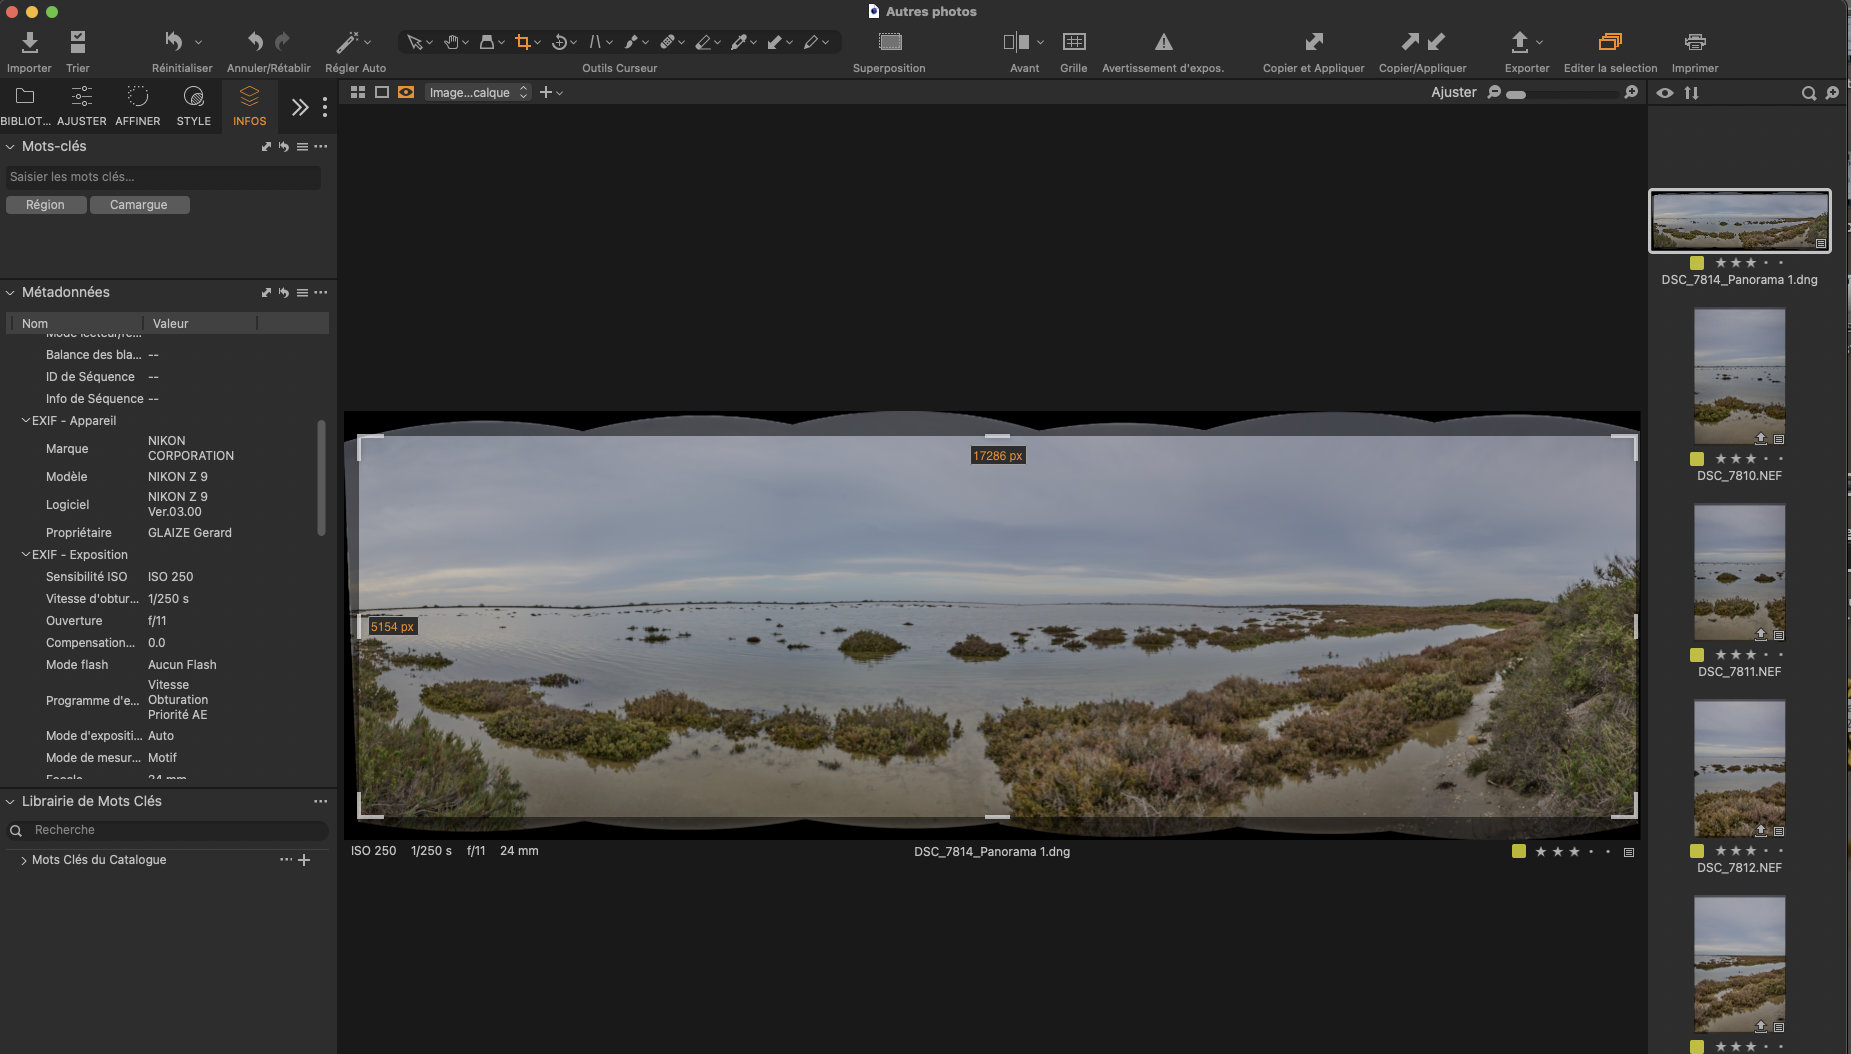Open the BIBLIOT... library tab

tap(25, 105)
